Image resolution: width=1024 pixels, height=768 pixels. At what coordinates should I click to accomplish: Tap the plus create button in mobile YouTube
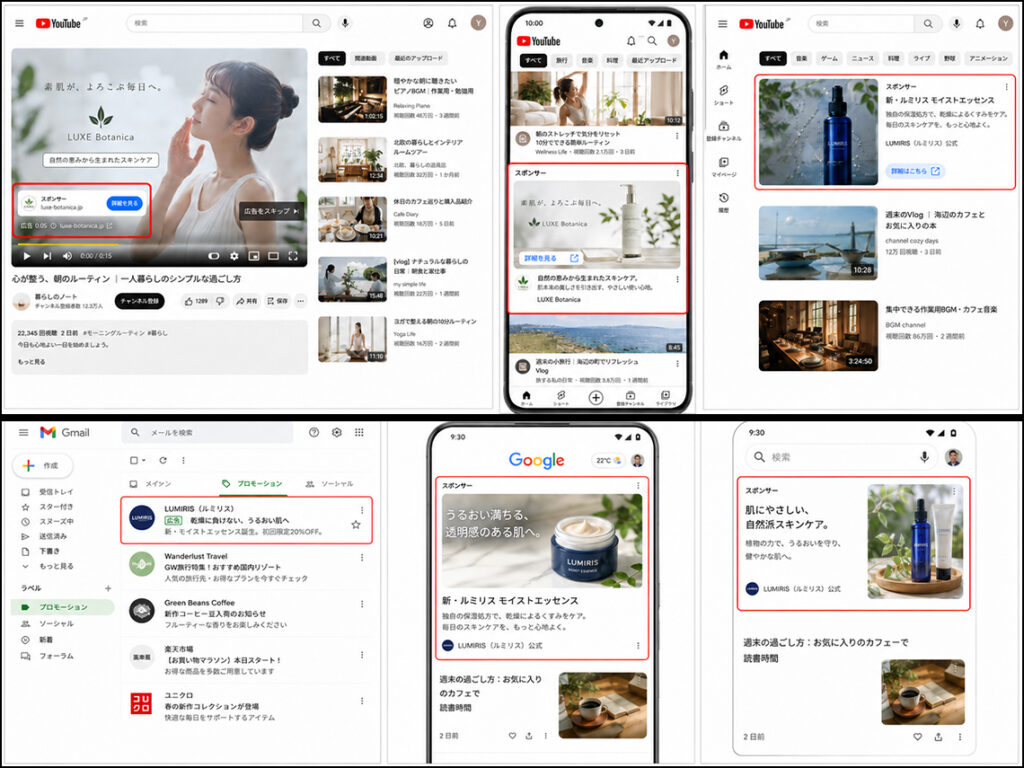[596, 397]
